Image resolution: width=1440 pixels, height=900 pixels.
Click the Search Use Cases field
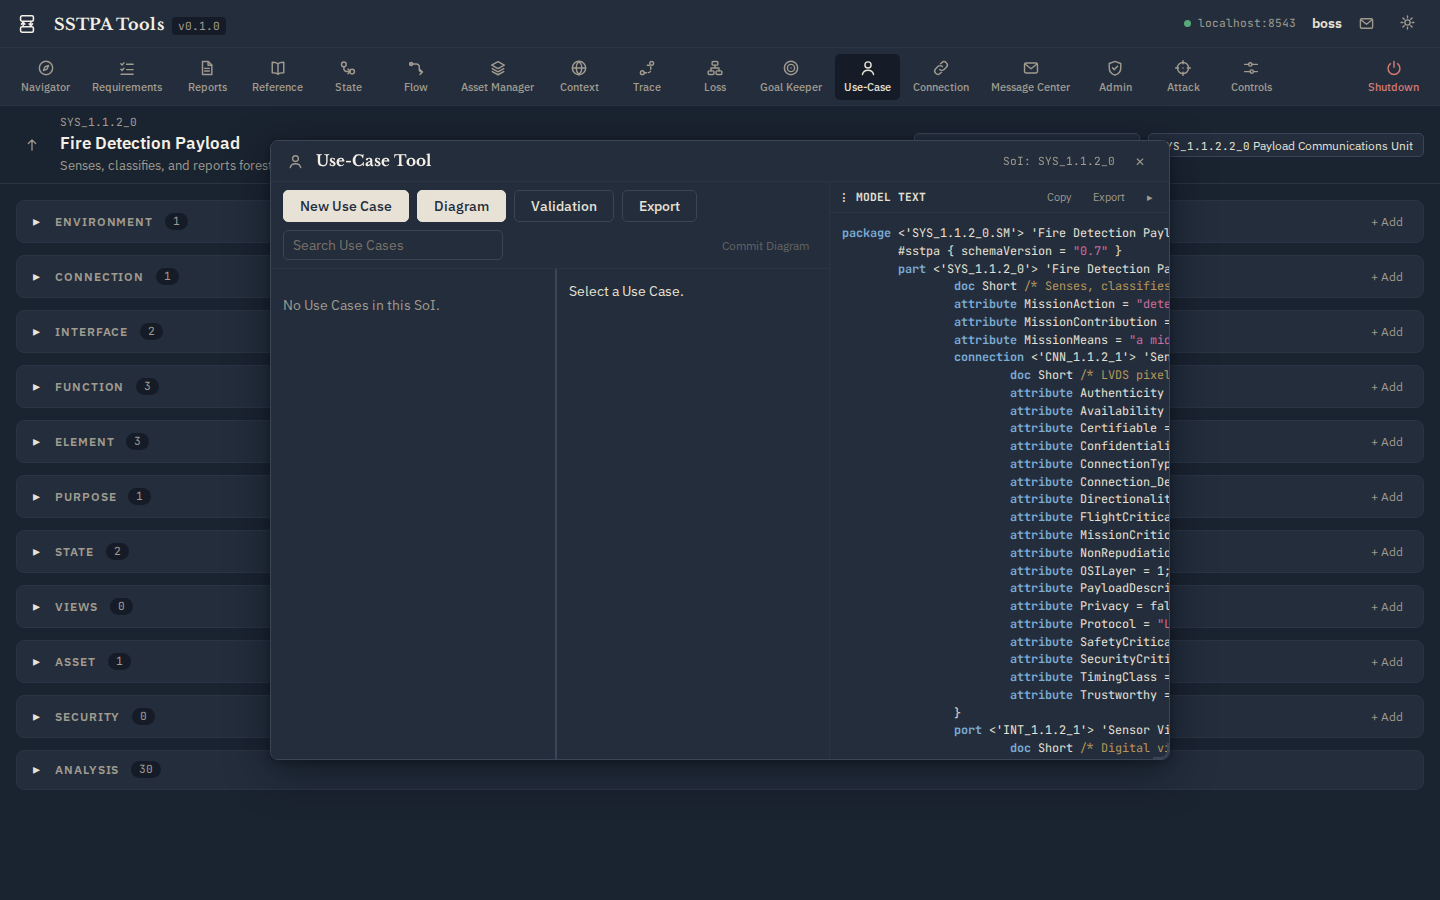click(x=393, y=245)
